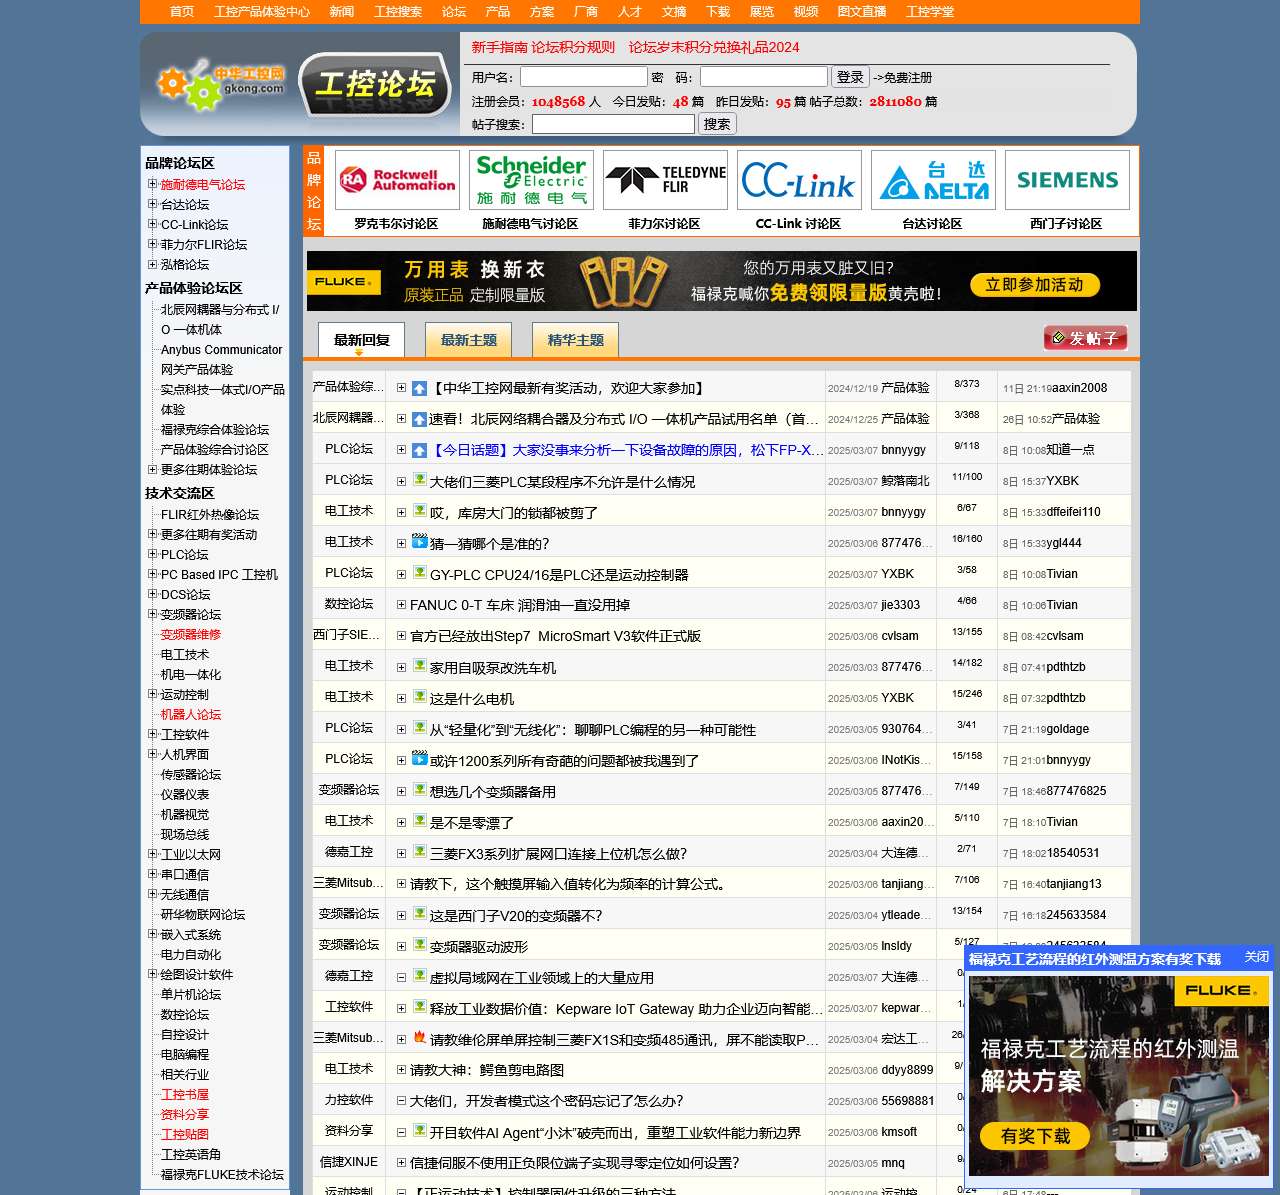Image resolution: width=1280 pixels, height=1195 pixels.
Task: Open the Siemens brand logo
Action: click(1067, 180)
